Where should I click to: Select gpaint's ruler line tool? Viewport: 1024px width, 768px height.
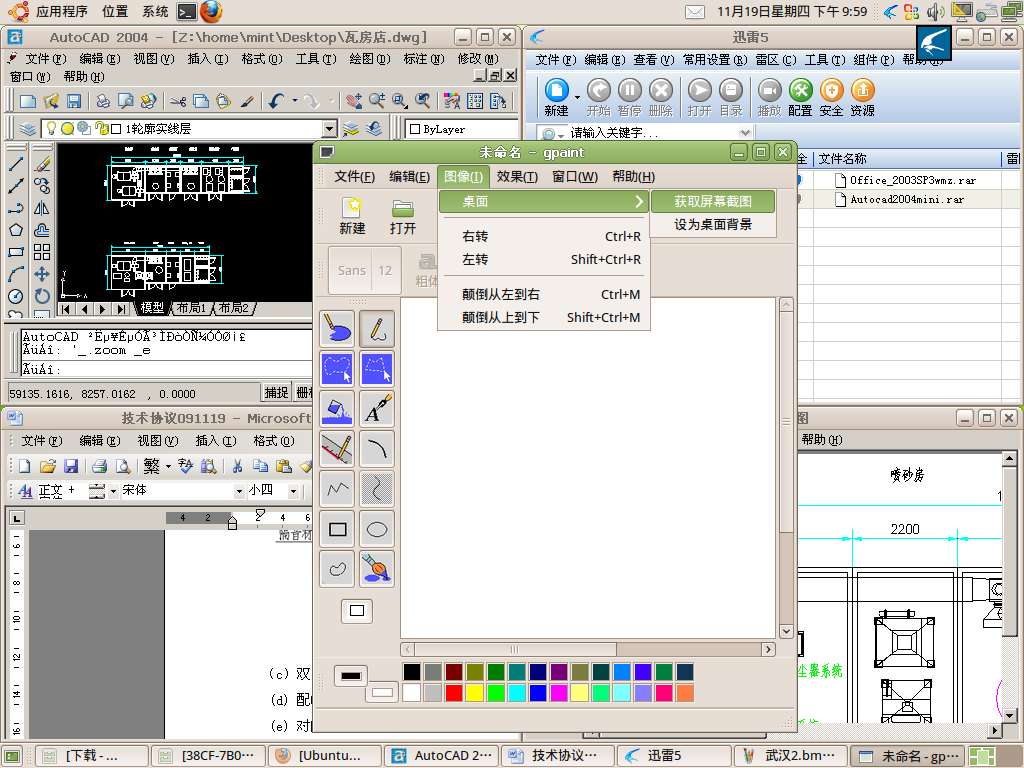coord(338,448)
